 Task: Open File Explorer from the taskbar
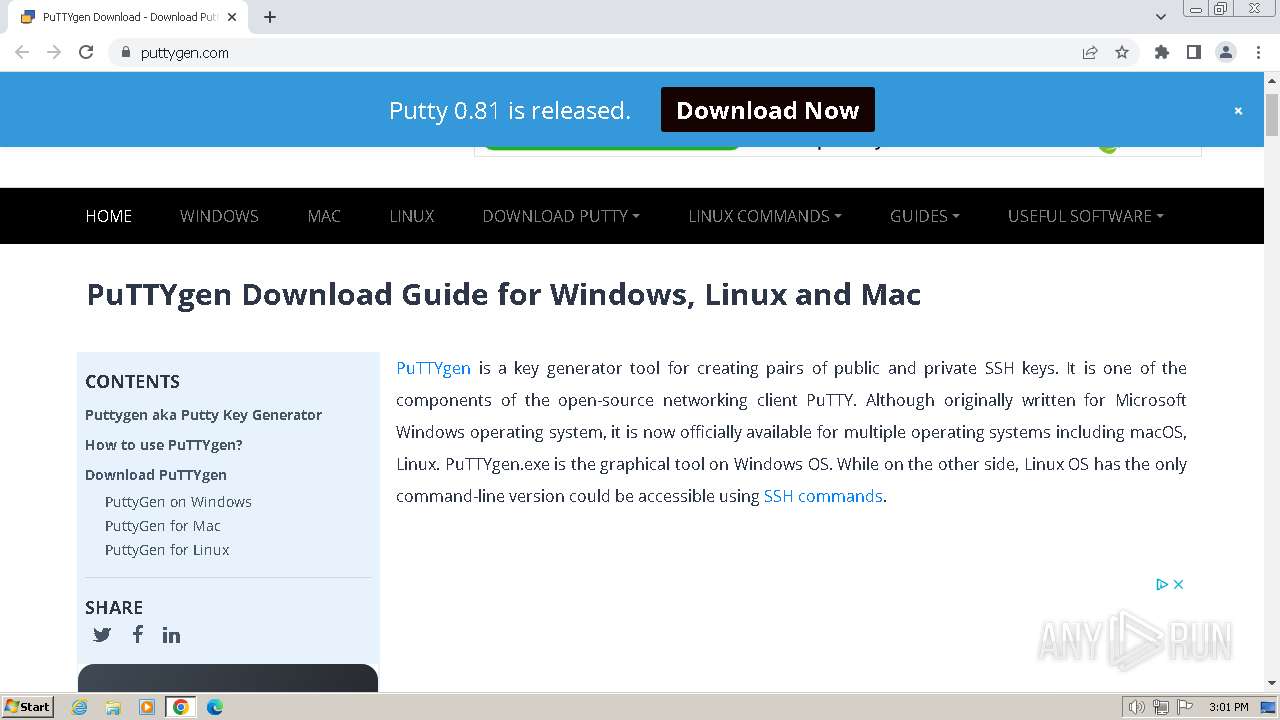(113, 707)
